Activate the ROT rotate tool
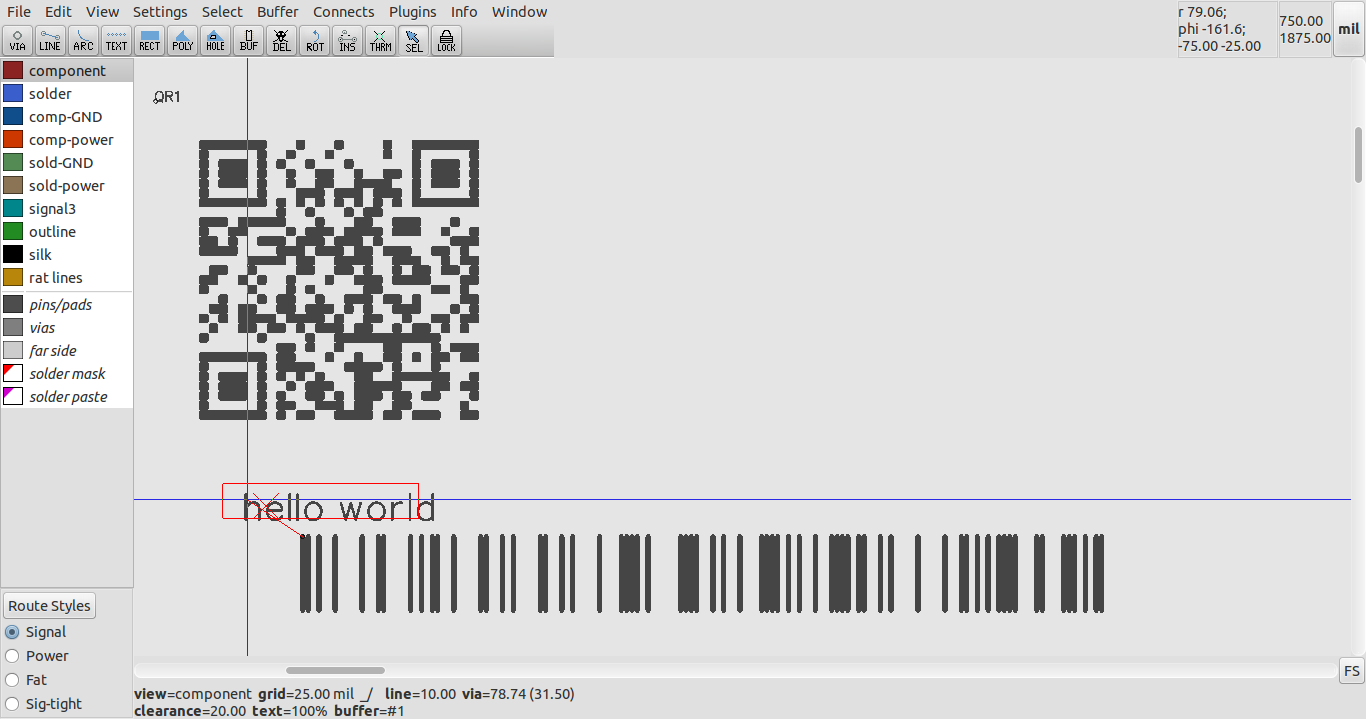 [x=314, y=40]
